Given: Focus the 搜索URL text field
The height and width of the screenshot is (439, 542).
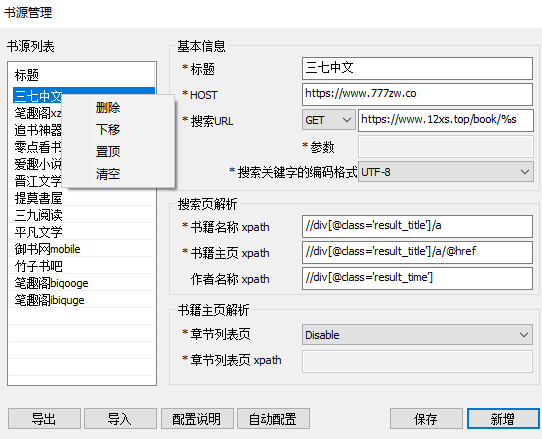Looking at the screenshot, I should pos(446,120).
